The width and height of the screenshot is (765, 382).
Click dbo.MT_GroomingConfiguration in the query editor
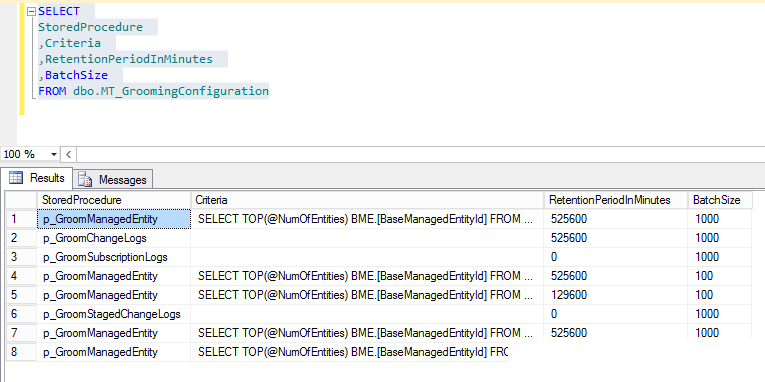tap(171, 91)
